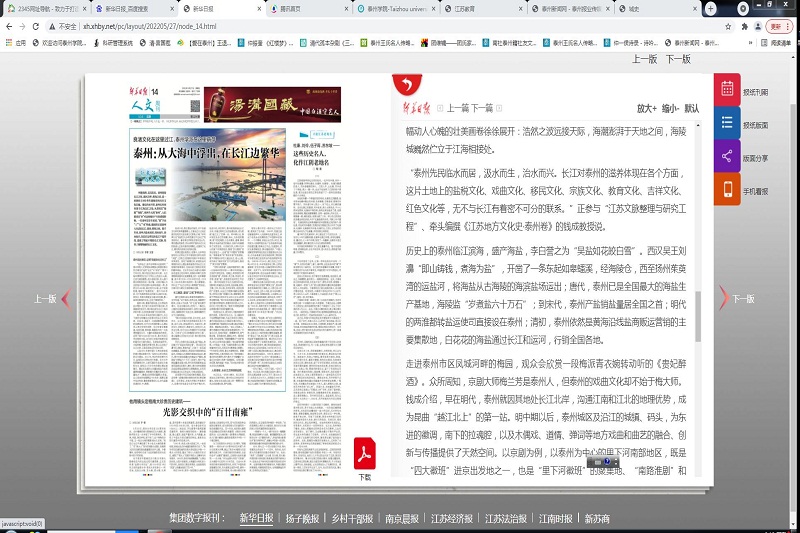Click browser reload button
This screenshot has width=800, height=533.
[37, 27]
